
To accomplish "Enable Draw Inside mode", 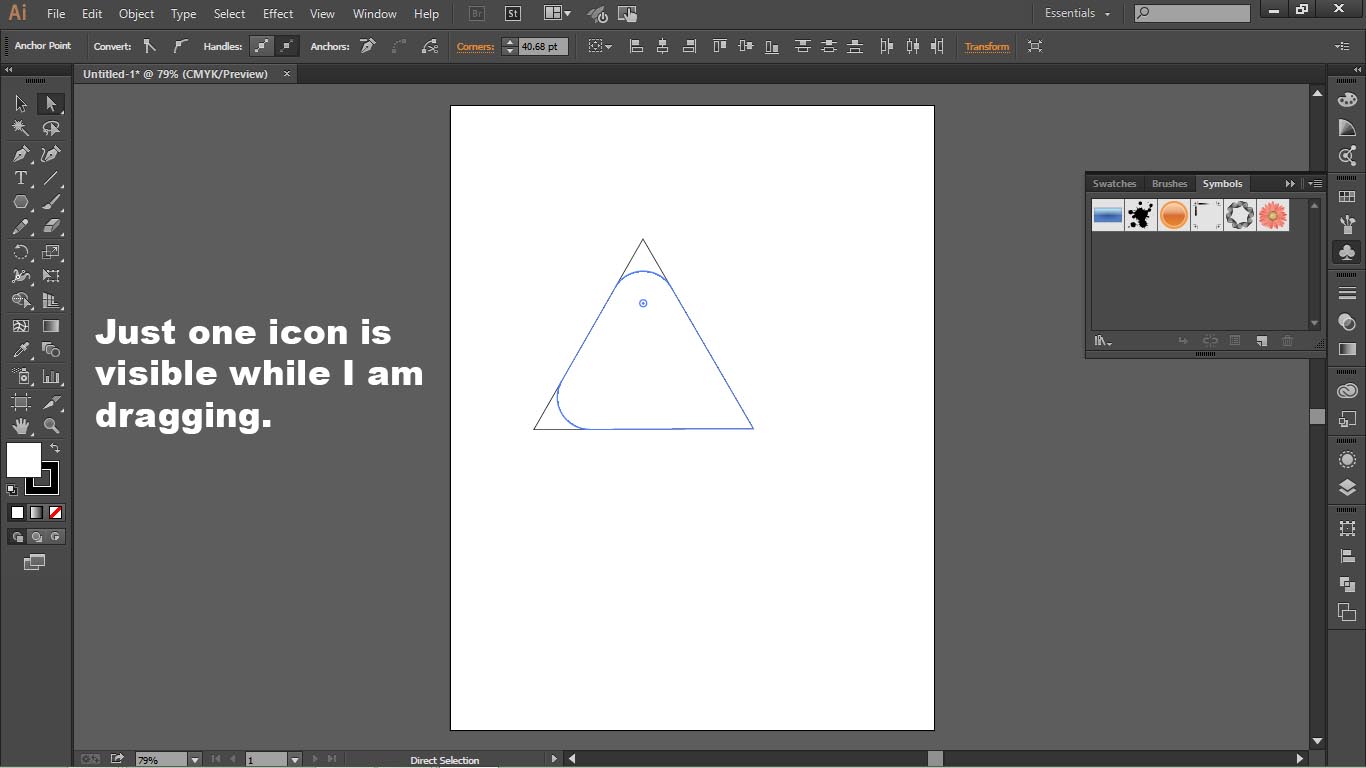I will coord(56,537).
